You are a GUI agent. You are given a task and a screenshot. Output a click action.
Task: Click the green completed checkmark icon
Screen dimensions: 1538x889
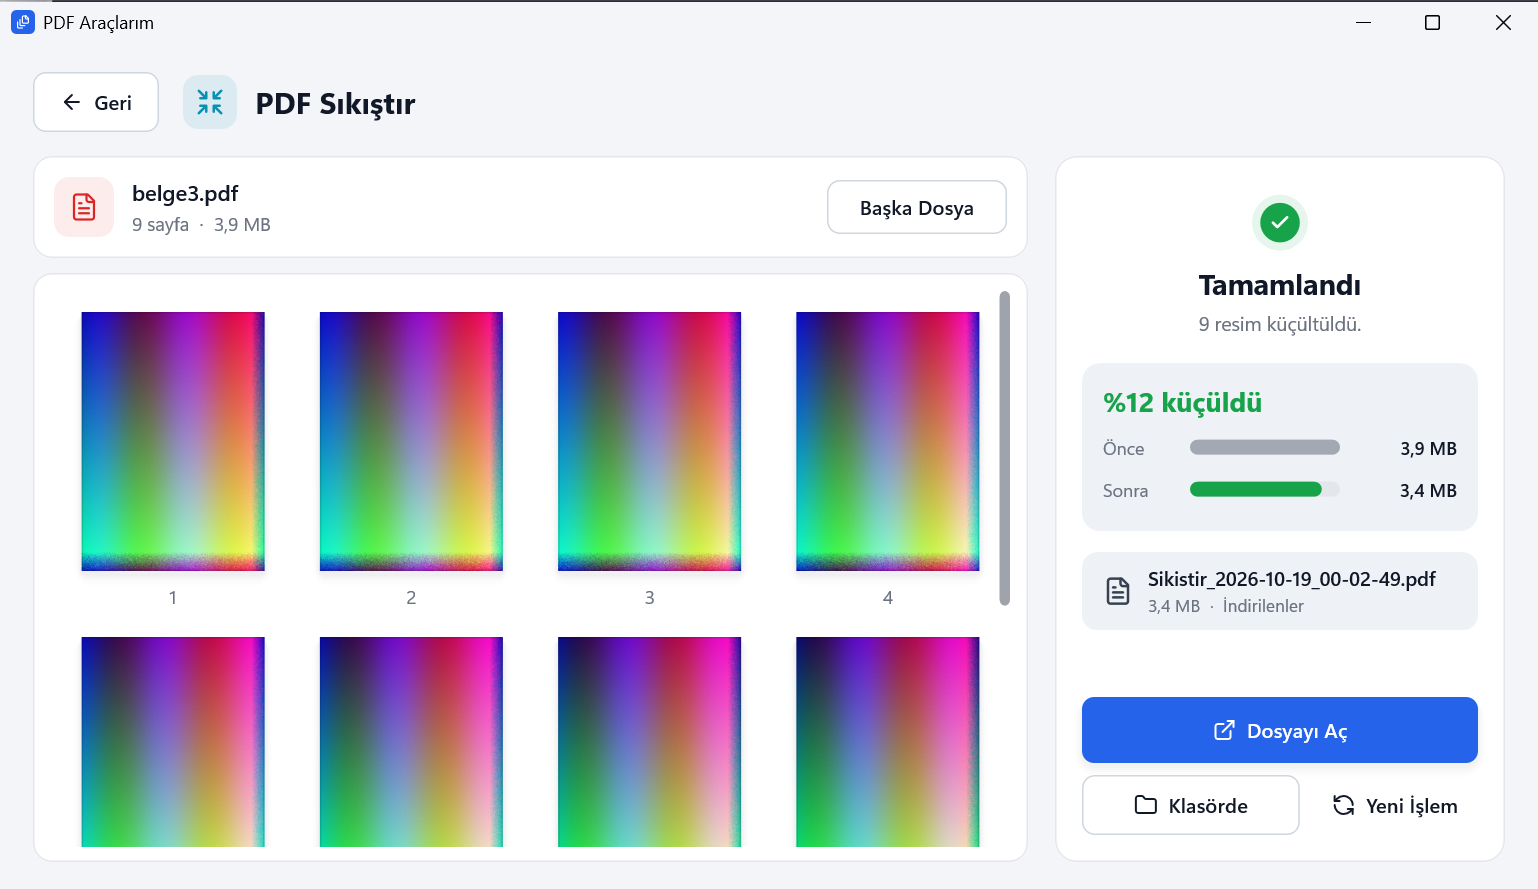pos(1280,222)
